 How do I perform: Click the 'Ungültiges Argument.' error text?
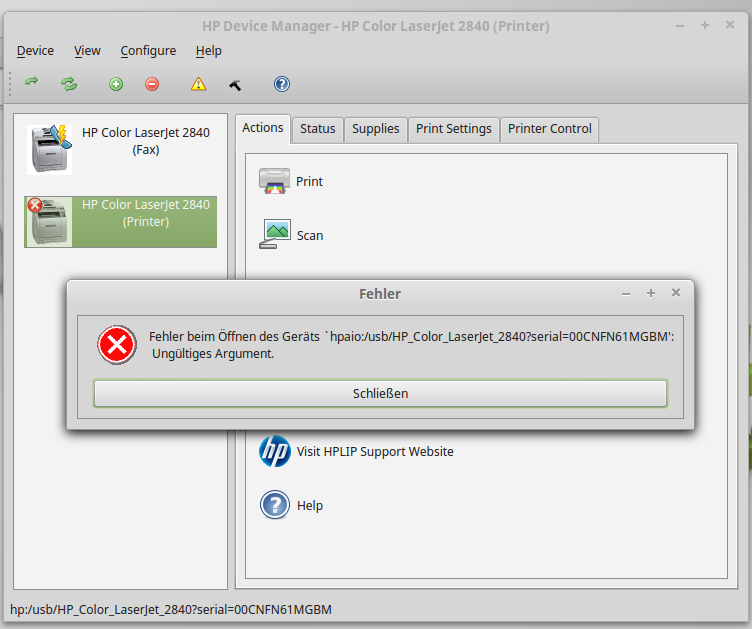[x=213, y=354]
